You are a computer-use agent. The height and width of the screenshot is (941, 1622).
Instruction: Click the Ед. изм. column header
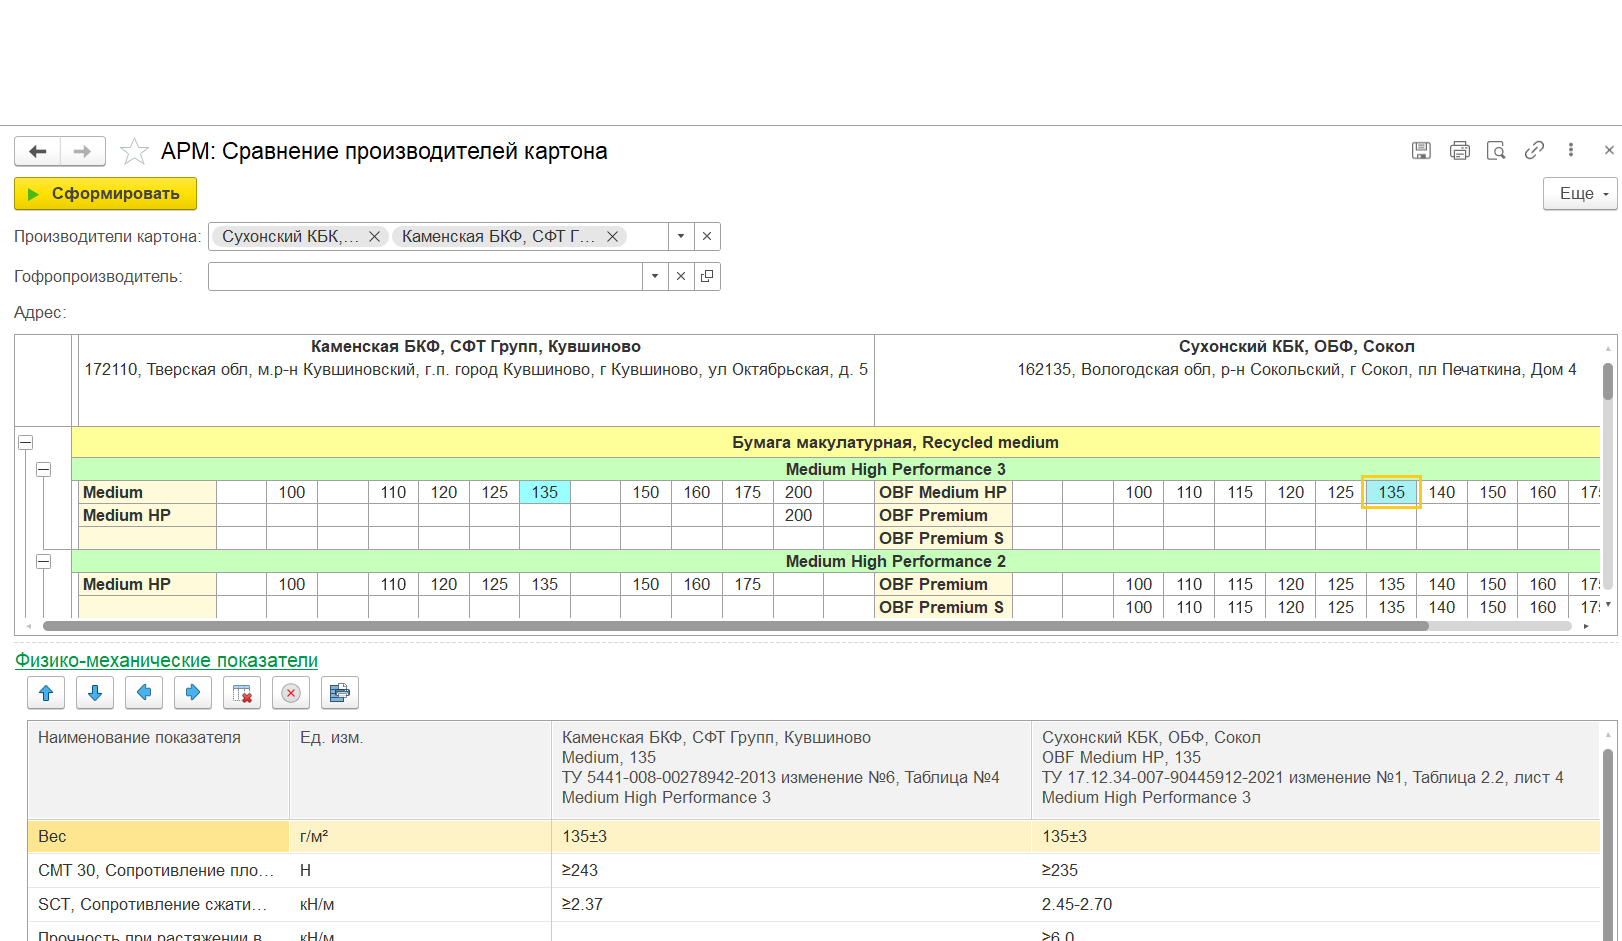pyautogui.click(x=420, y=769)
